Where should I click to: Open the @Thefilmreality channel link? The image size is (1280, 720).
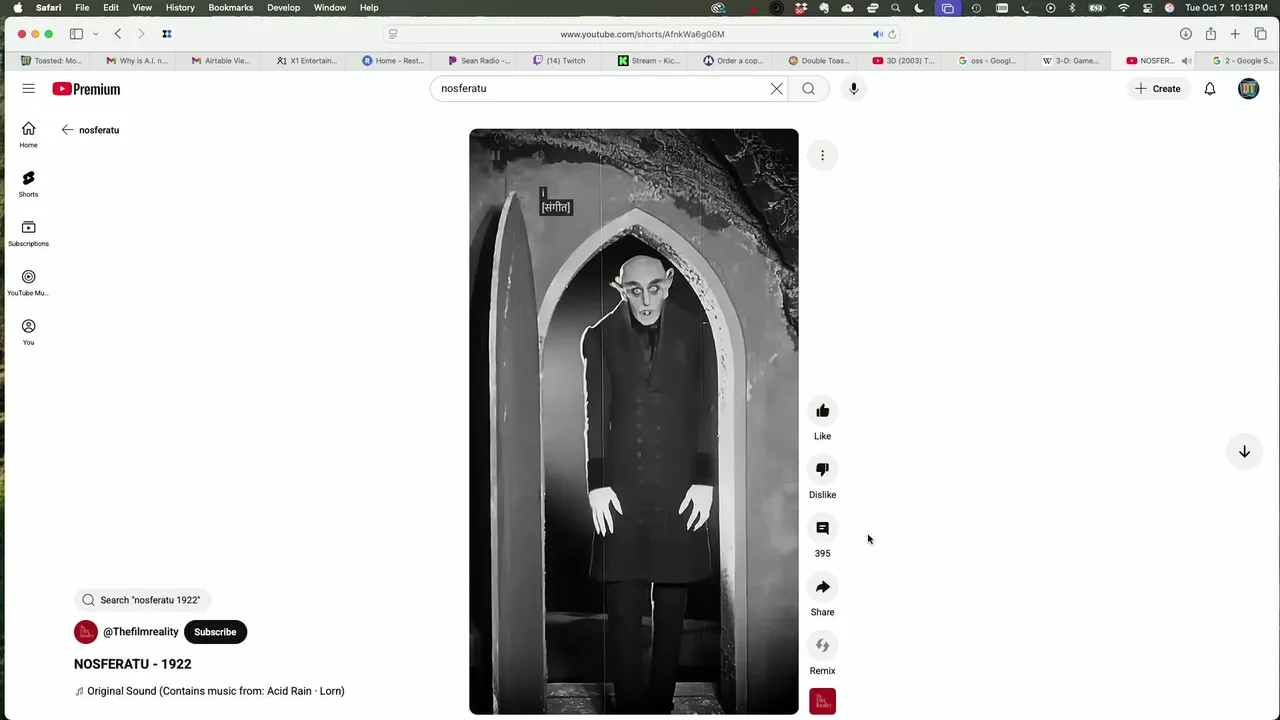pos(141,632)
